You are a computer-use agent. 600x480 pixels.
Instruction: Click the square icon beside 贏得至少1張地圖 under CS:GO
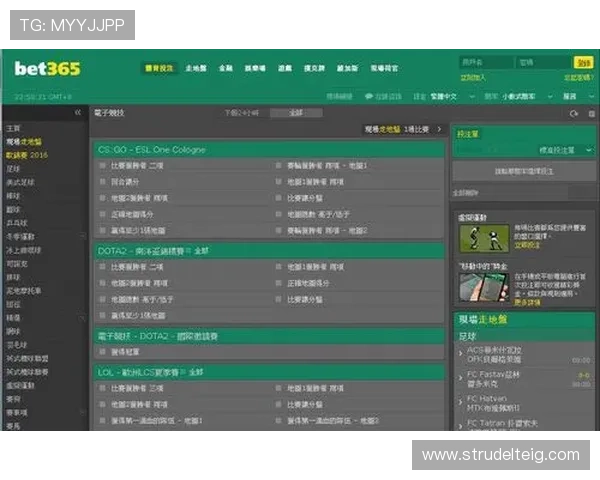point(103,230)
